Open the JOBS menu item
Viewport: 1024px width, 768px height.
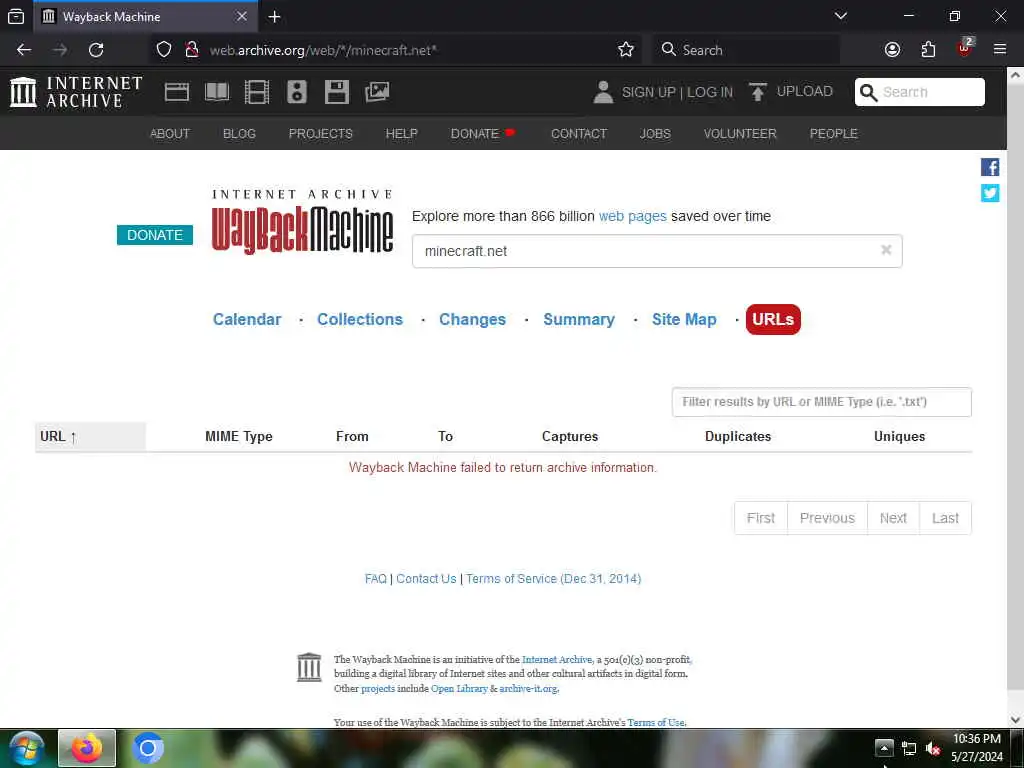655,134
